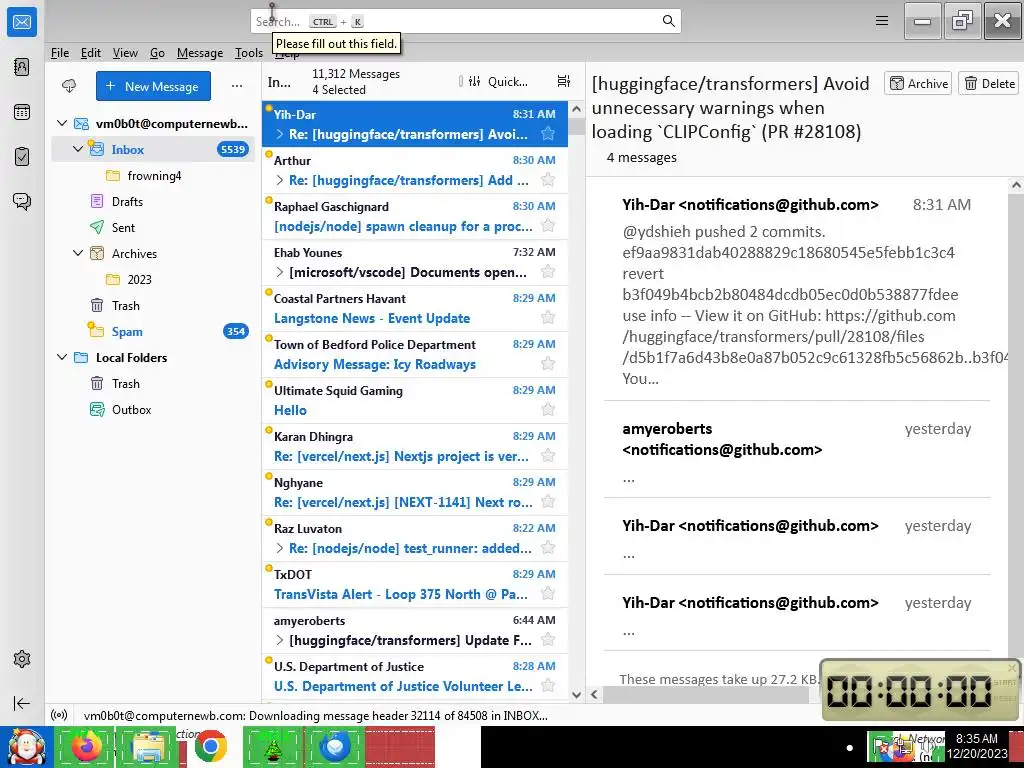Expand the Arthur message thread
The image size is (1024, 768).
pos(280,180)
